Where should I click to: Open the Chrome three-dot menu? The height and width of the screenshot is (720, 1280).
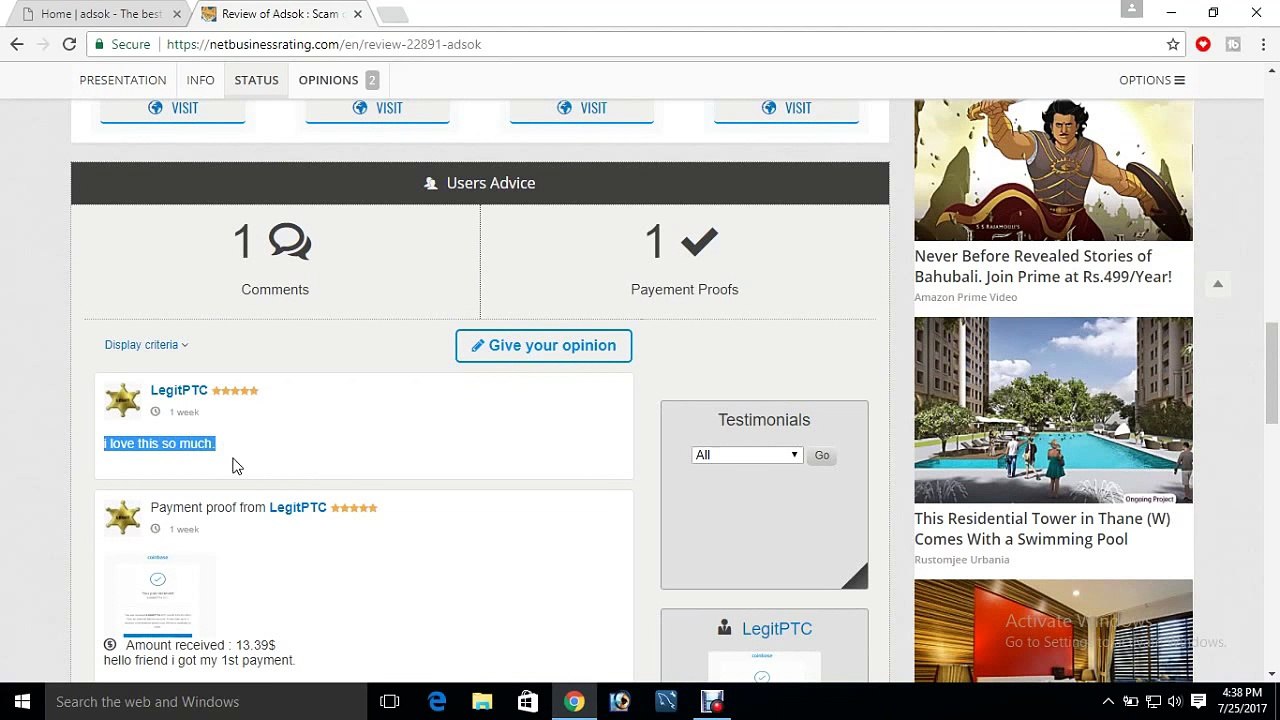click(x=1264, y=44)
